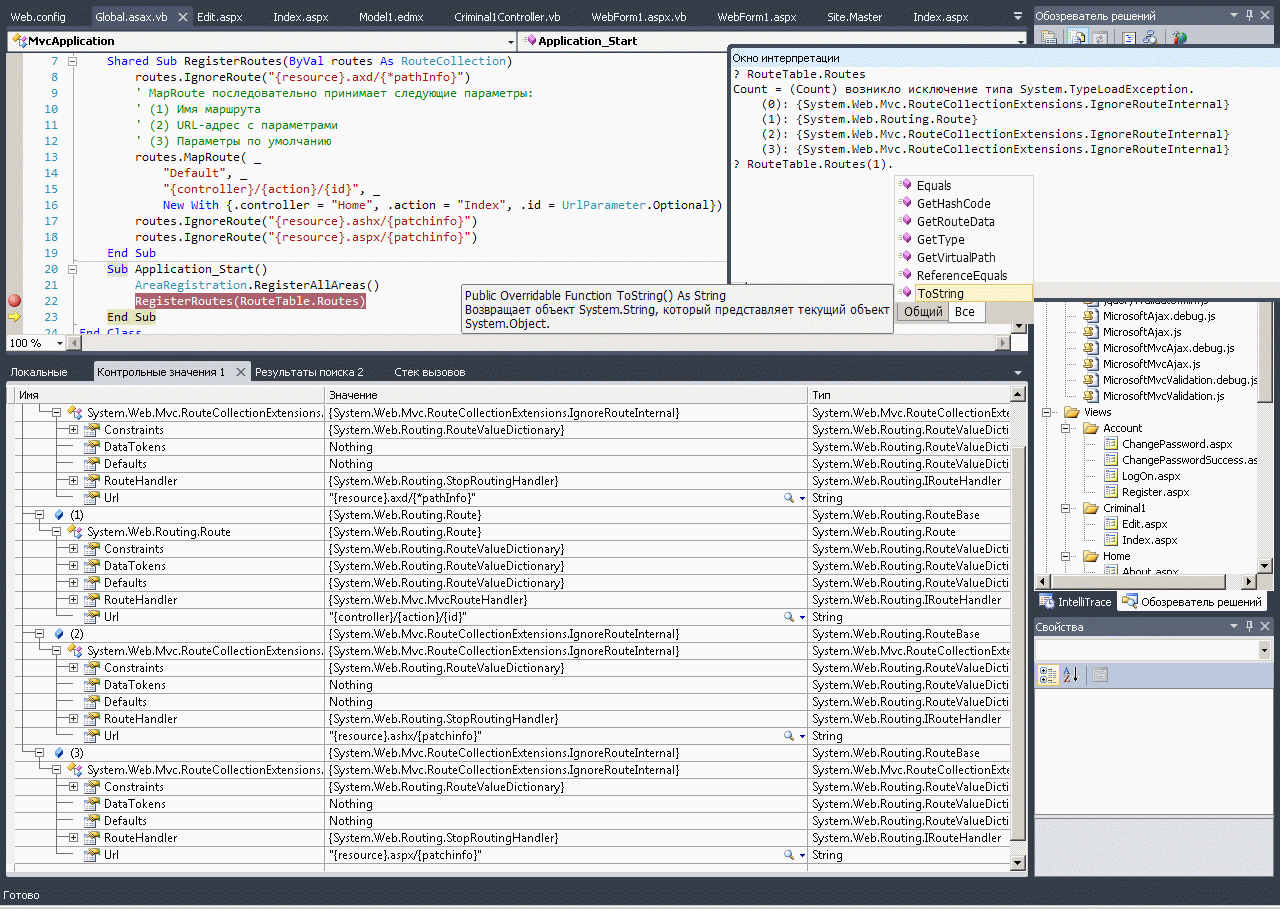Expand the Defaults node under System.Web.Routing.Route
The height and width of the screenshot is (909, 1280).
(74, 583)
